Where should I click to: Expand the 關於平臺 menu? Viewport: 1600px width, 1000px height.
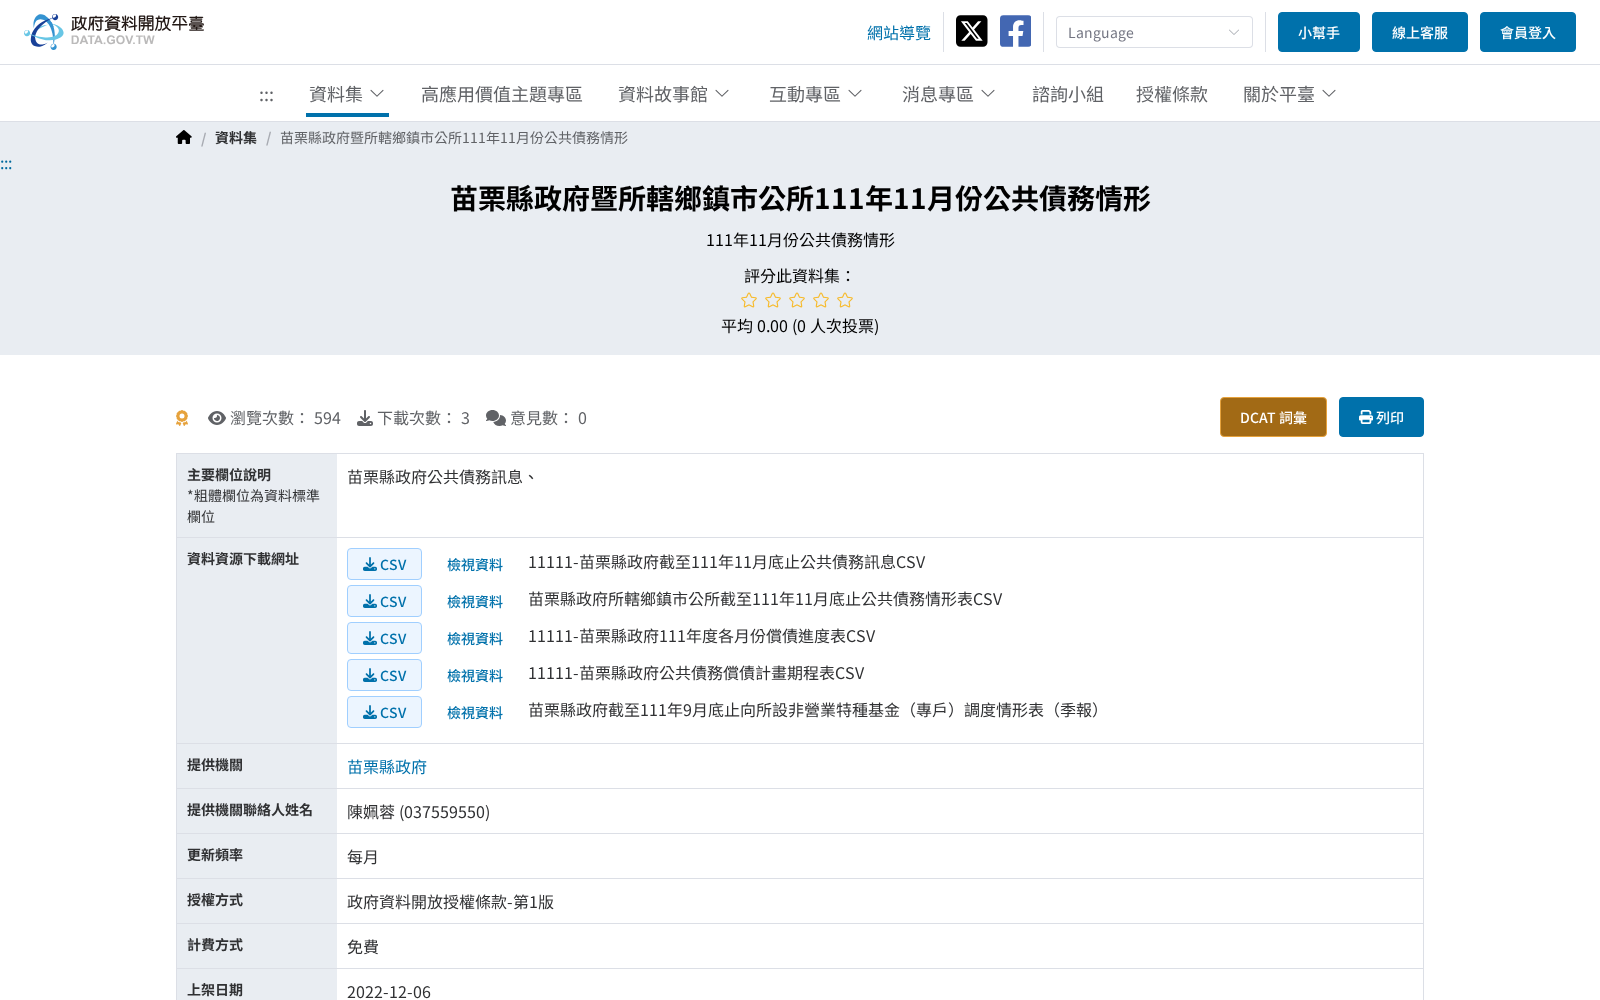(1290, 94)
